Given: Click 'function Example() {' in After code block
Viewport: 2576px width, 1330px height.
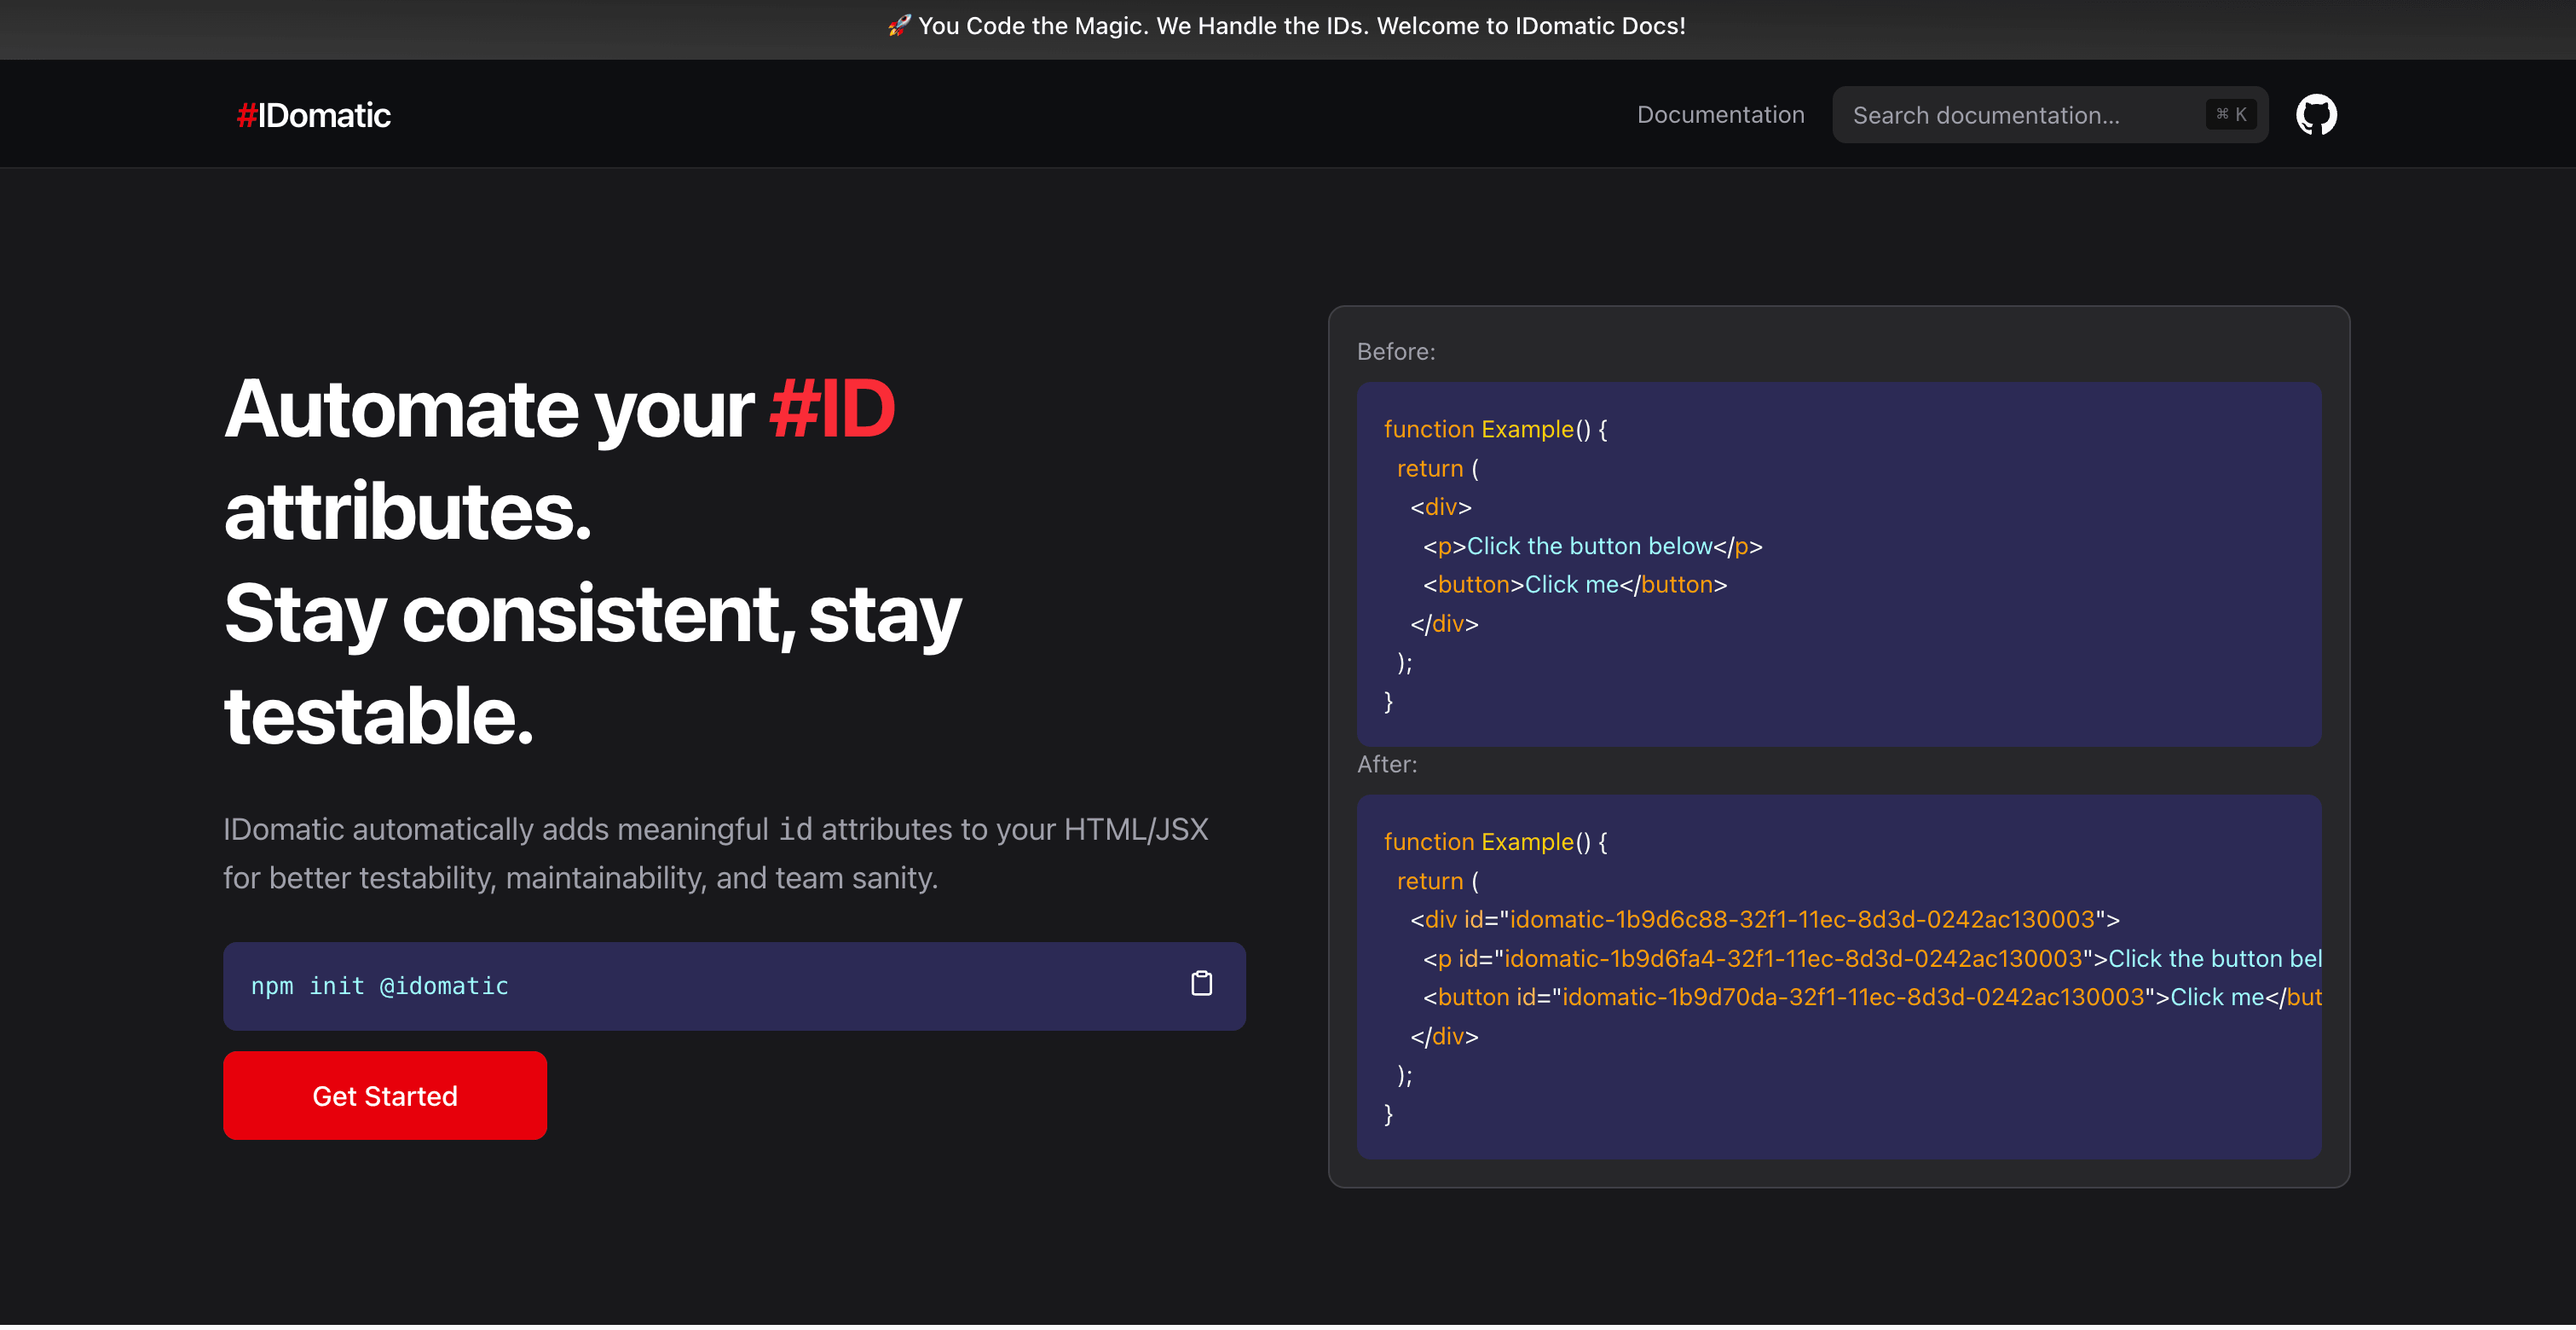Looking at the screenshot, I should (x=1495, y=844).
